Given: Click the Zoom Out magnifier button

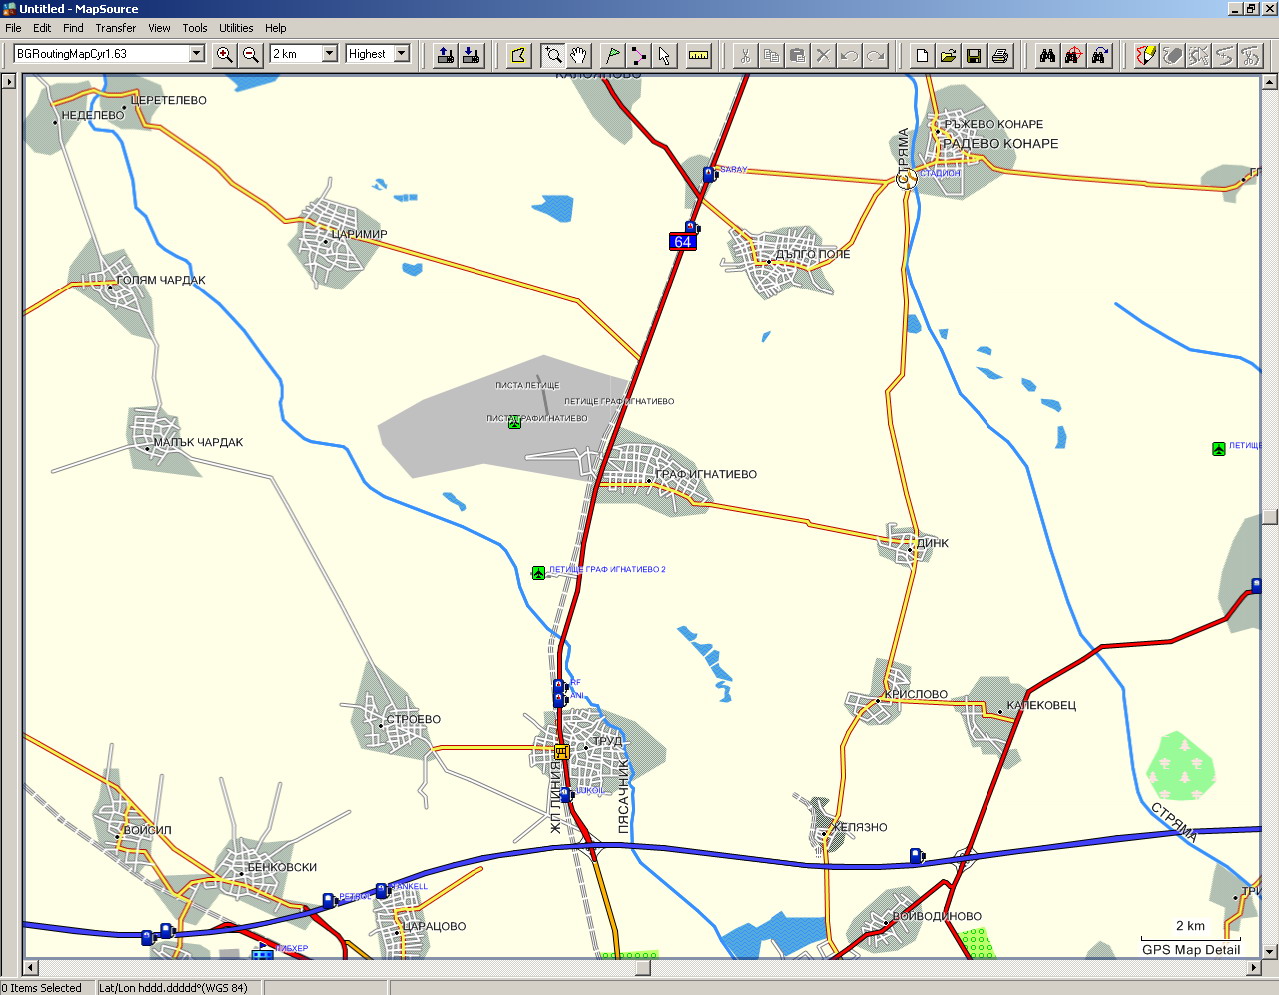Looking at the screenshot, I should click(251, 55).
